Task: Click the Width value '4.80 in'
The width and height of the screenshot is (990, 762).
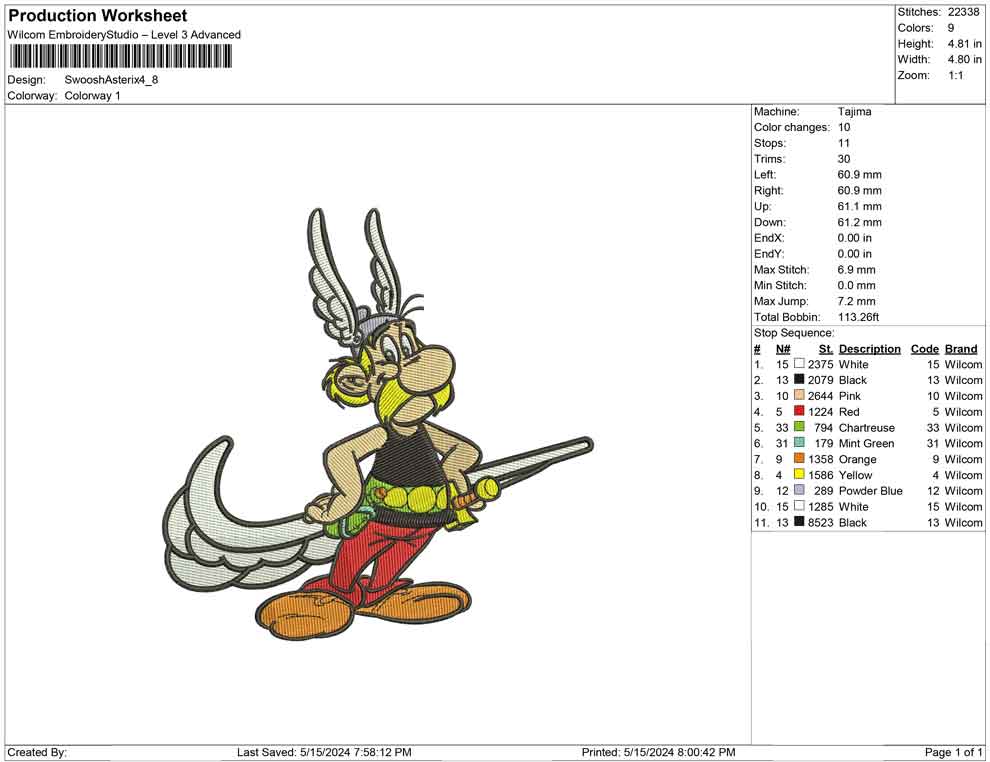Action: 965,59
